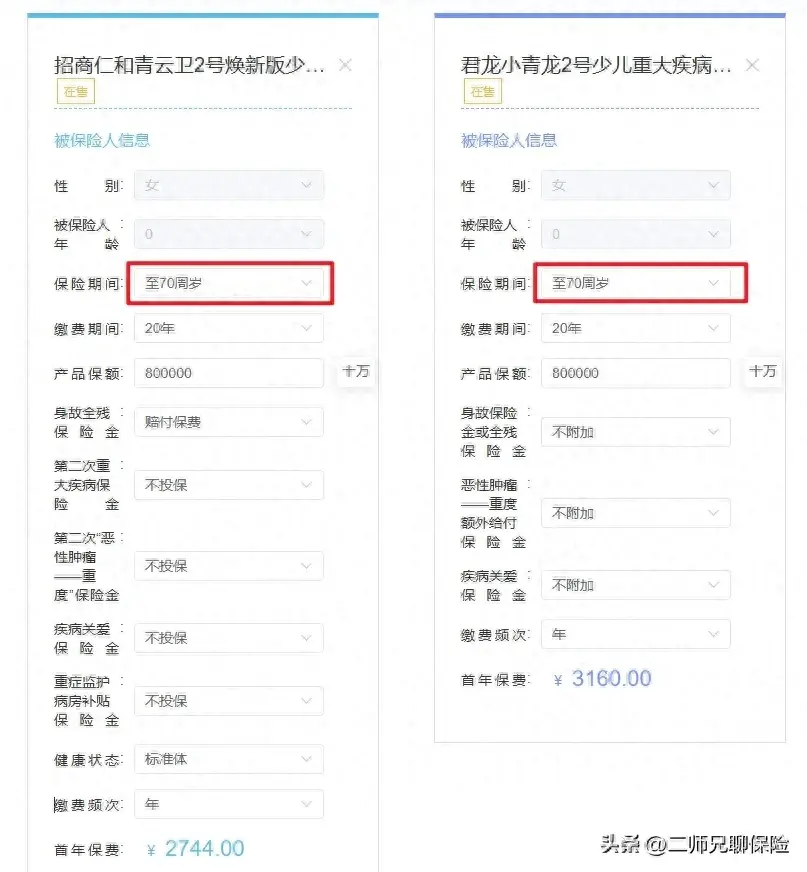This screenshot has height=872, width=807.
Task: Open the 重症监护病房补贴 dropdown
Action: (228, 700)
